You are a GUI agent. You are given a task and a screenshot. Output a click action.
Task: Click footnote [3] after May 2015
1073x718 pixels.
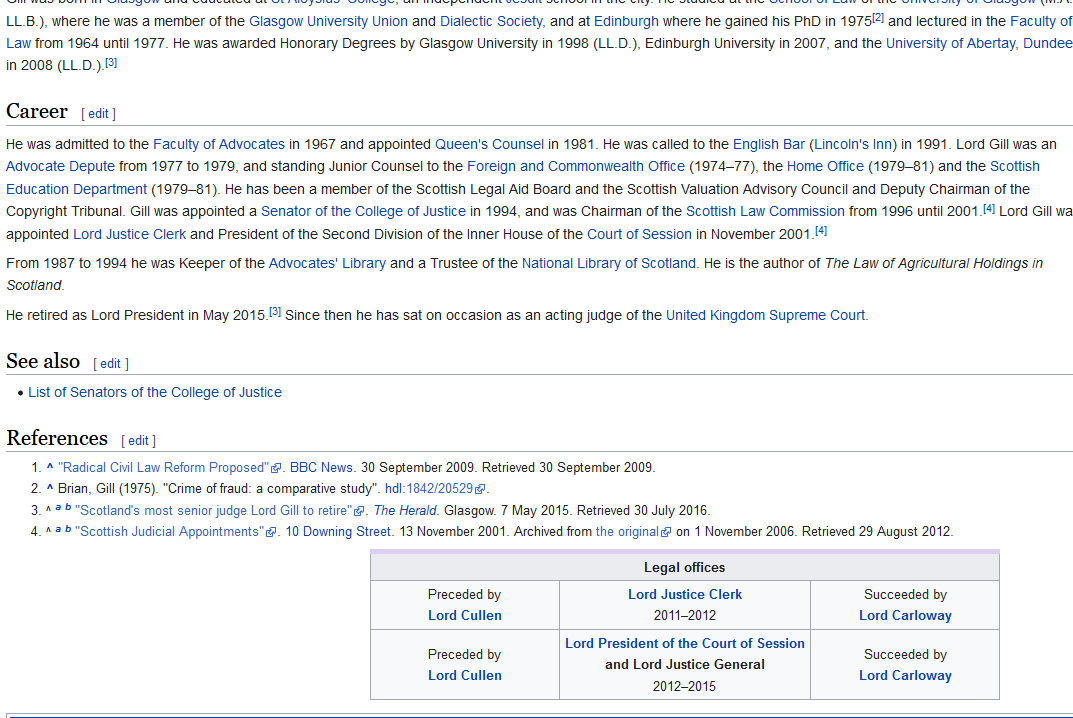(274, 312)
